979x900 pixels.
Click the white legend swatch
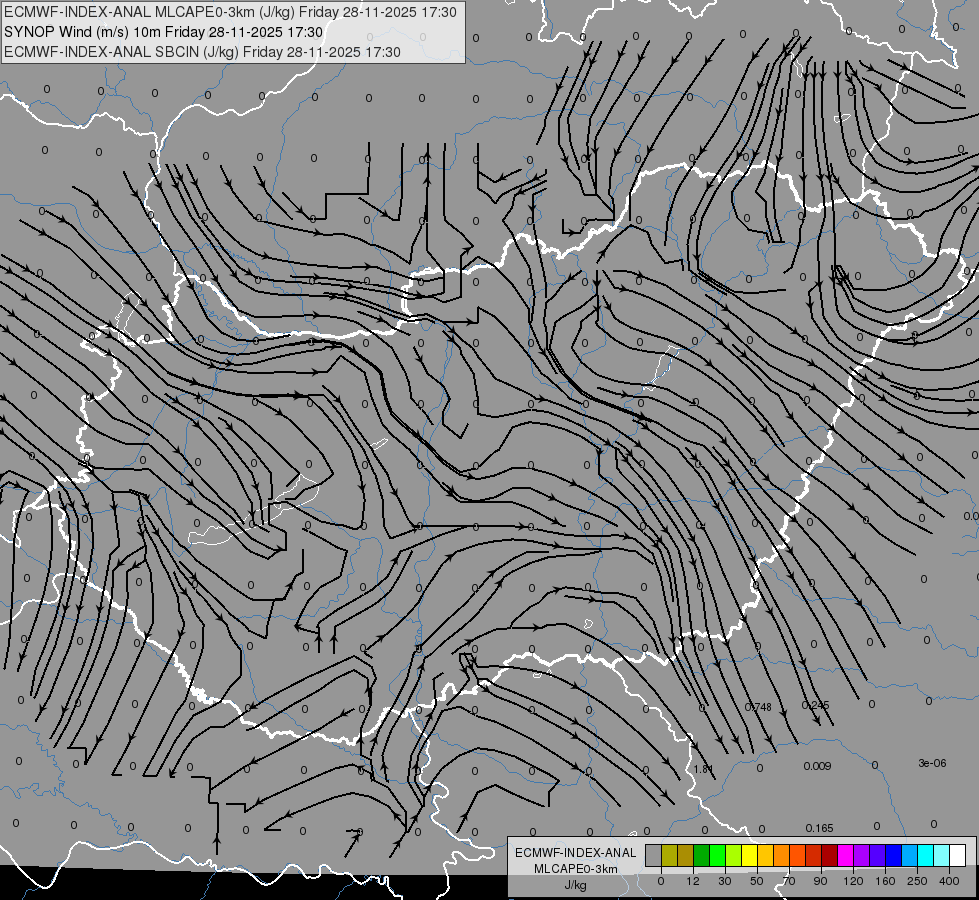point(958,856)
